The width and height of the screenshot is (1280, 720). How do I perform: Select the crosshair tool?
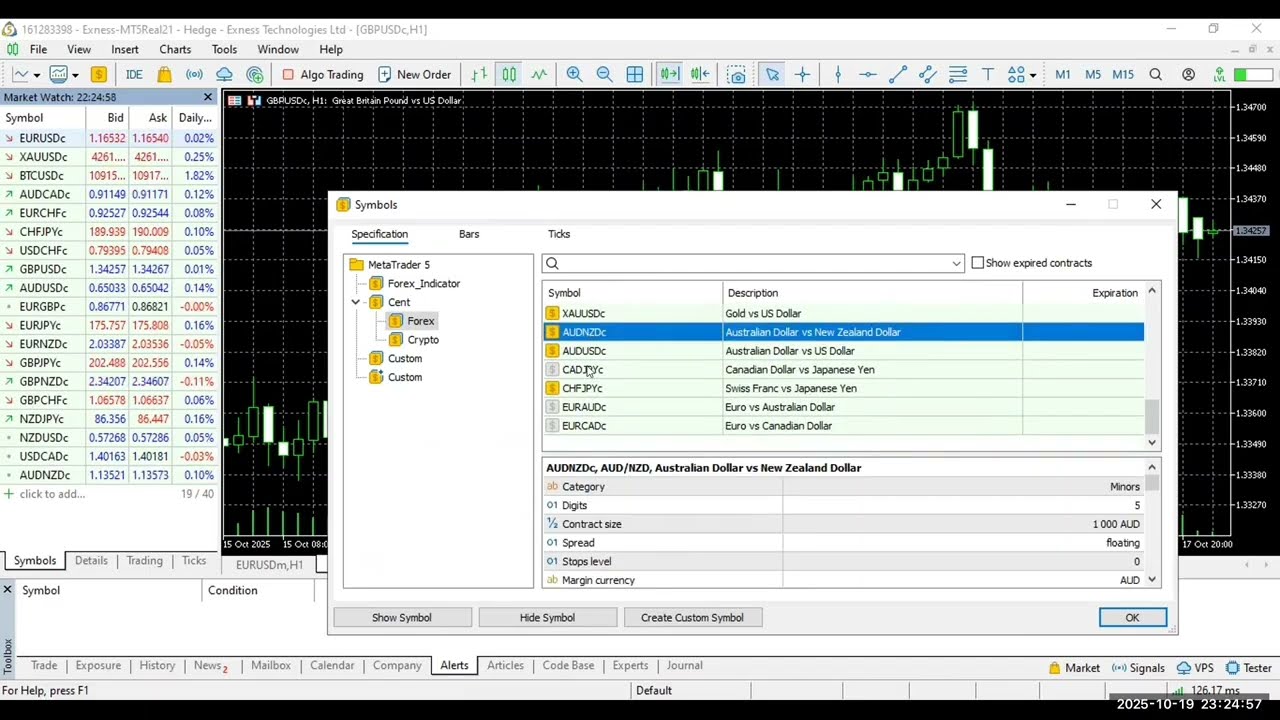click(802, 75)
